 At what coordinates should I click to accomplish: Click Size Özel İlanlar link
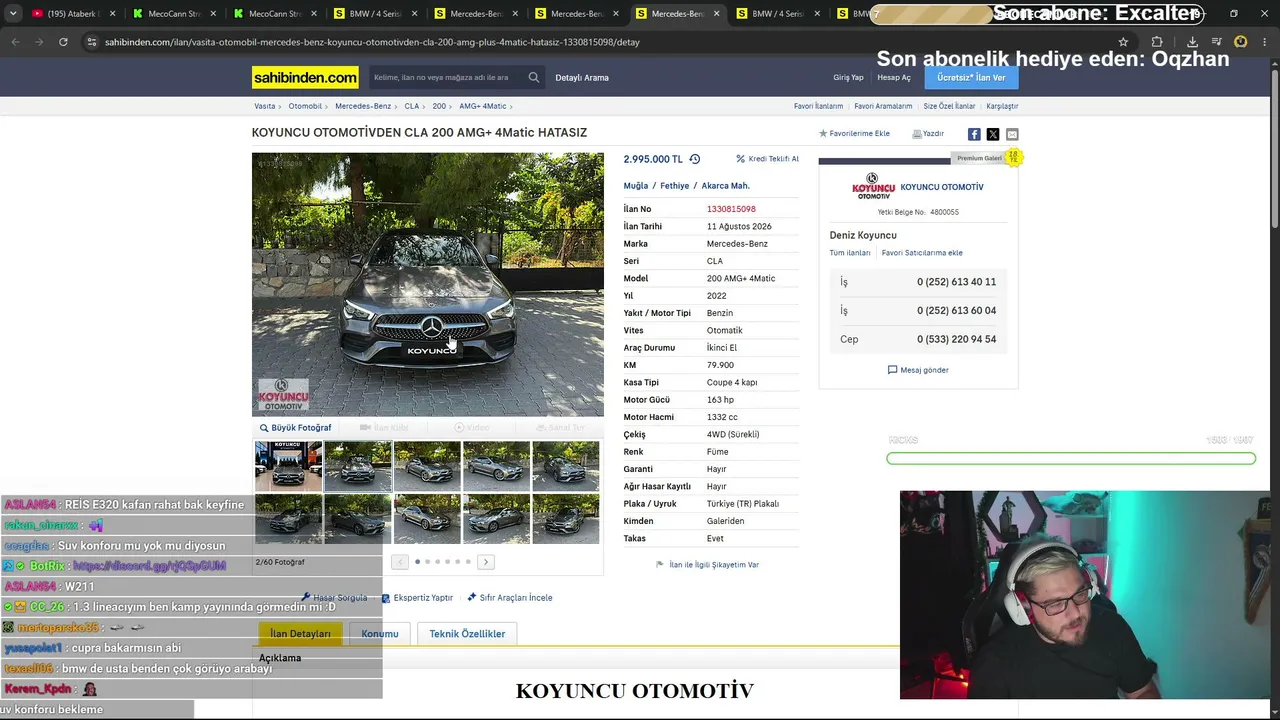[x=949, y=106]
